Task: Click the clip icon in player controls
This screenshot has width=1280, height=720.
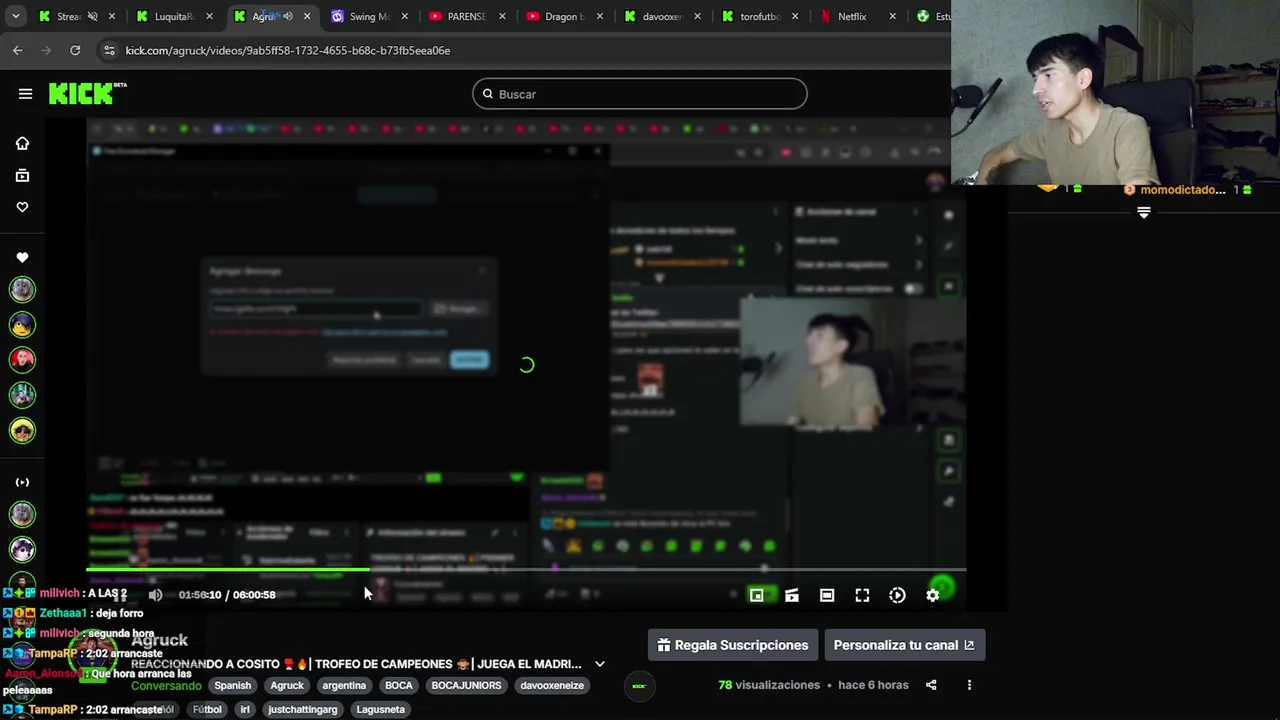Action: 792,595
